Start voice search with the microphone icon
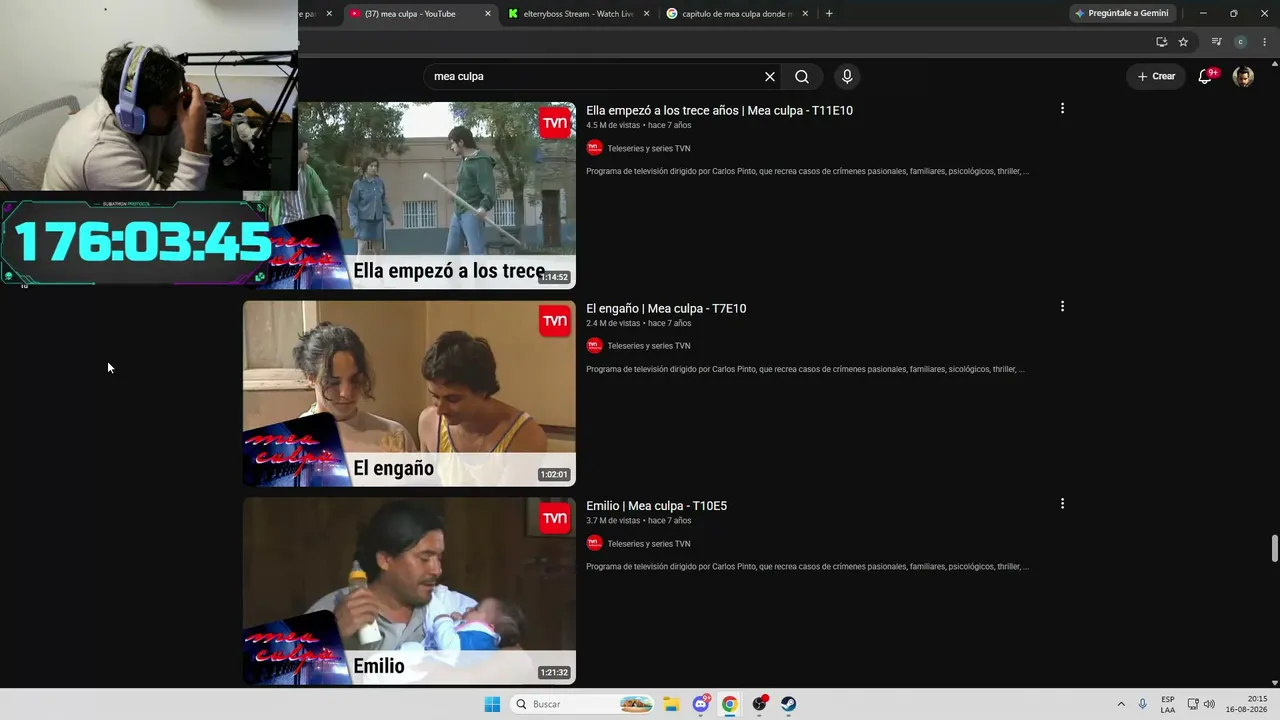The image size is (1280, 720). pyautogui.click(x=847, y=77)
